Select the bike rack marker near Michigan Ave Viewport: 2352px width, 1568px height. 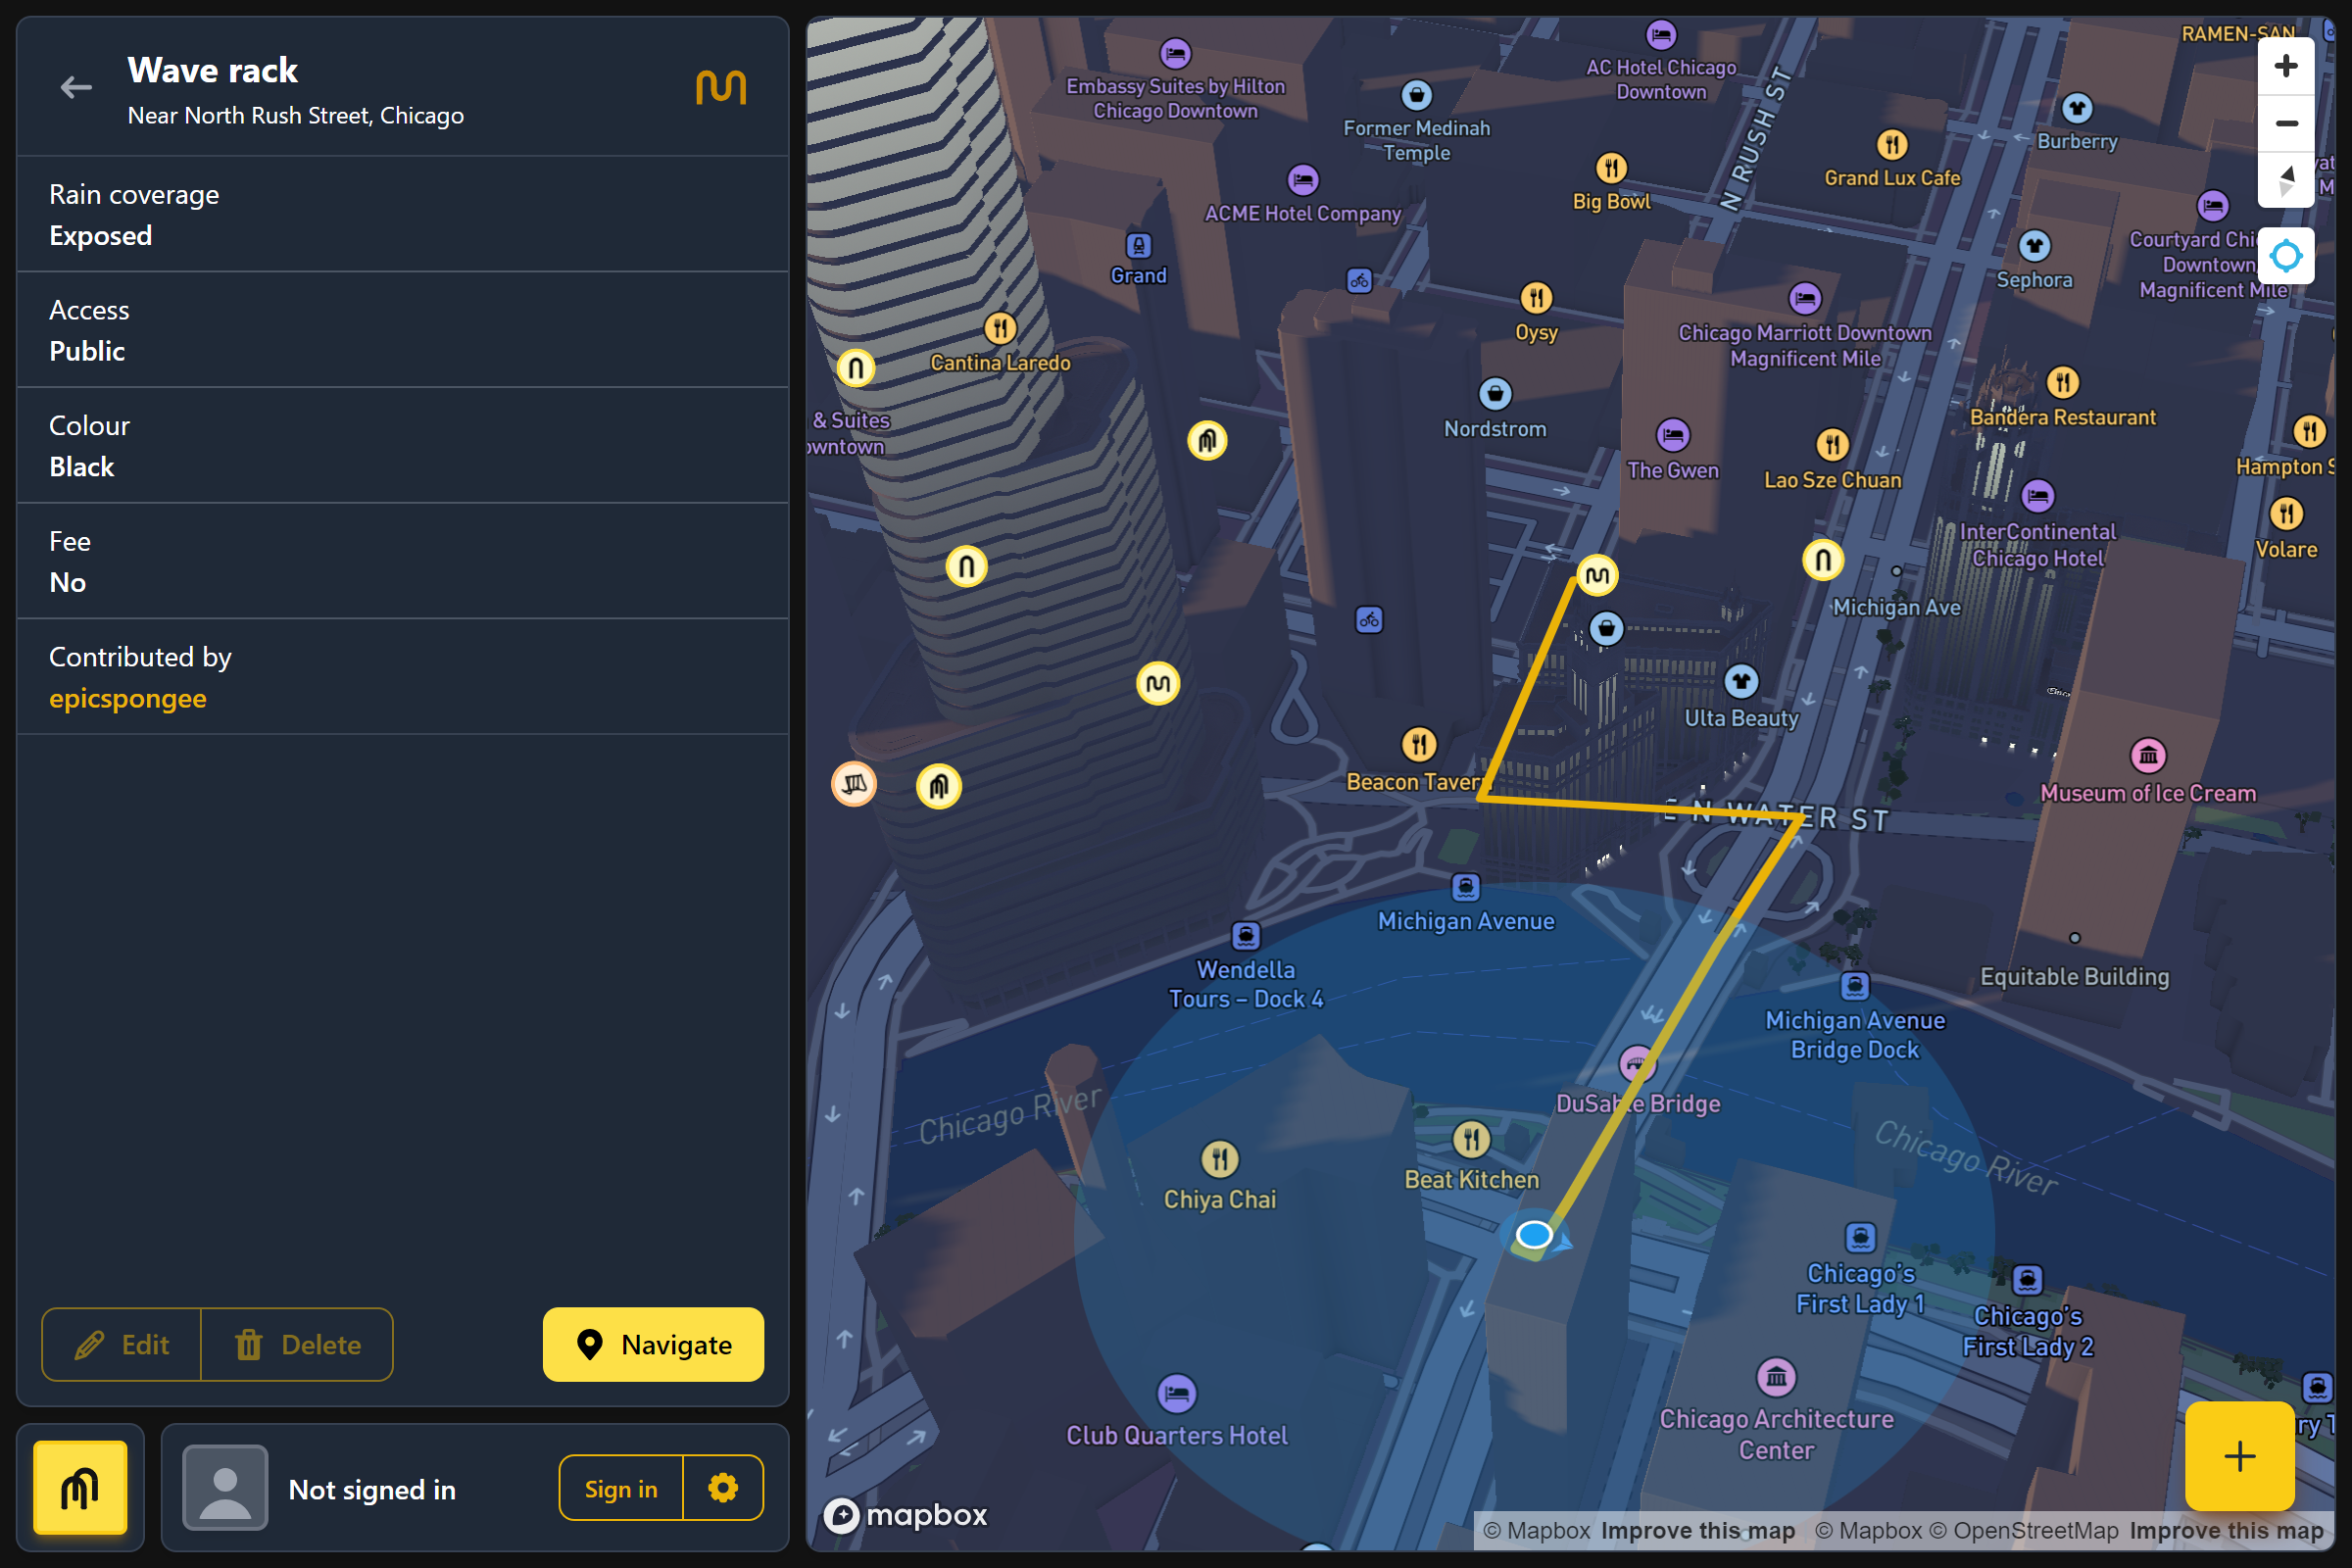tap(1822, 560)
